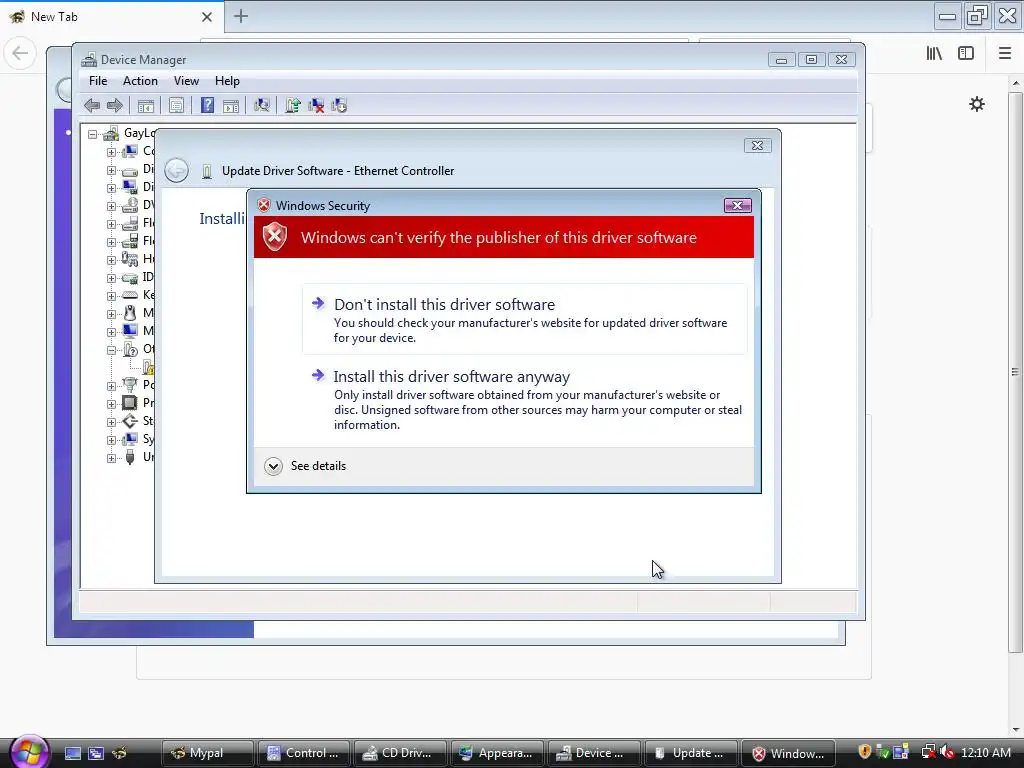Open View menu in Device Manager
Viewport: 1024px width, 768px height.
coord(186,81)
